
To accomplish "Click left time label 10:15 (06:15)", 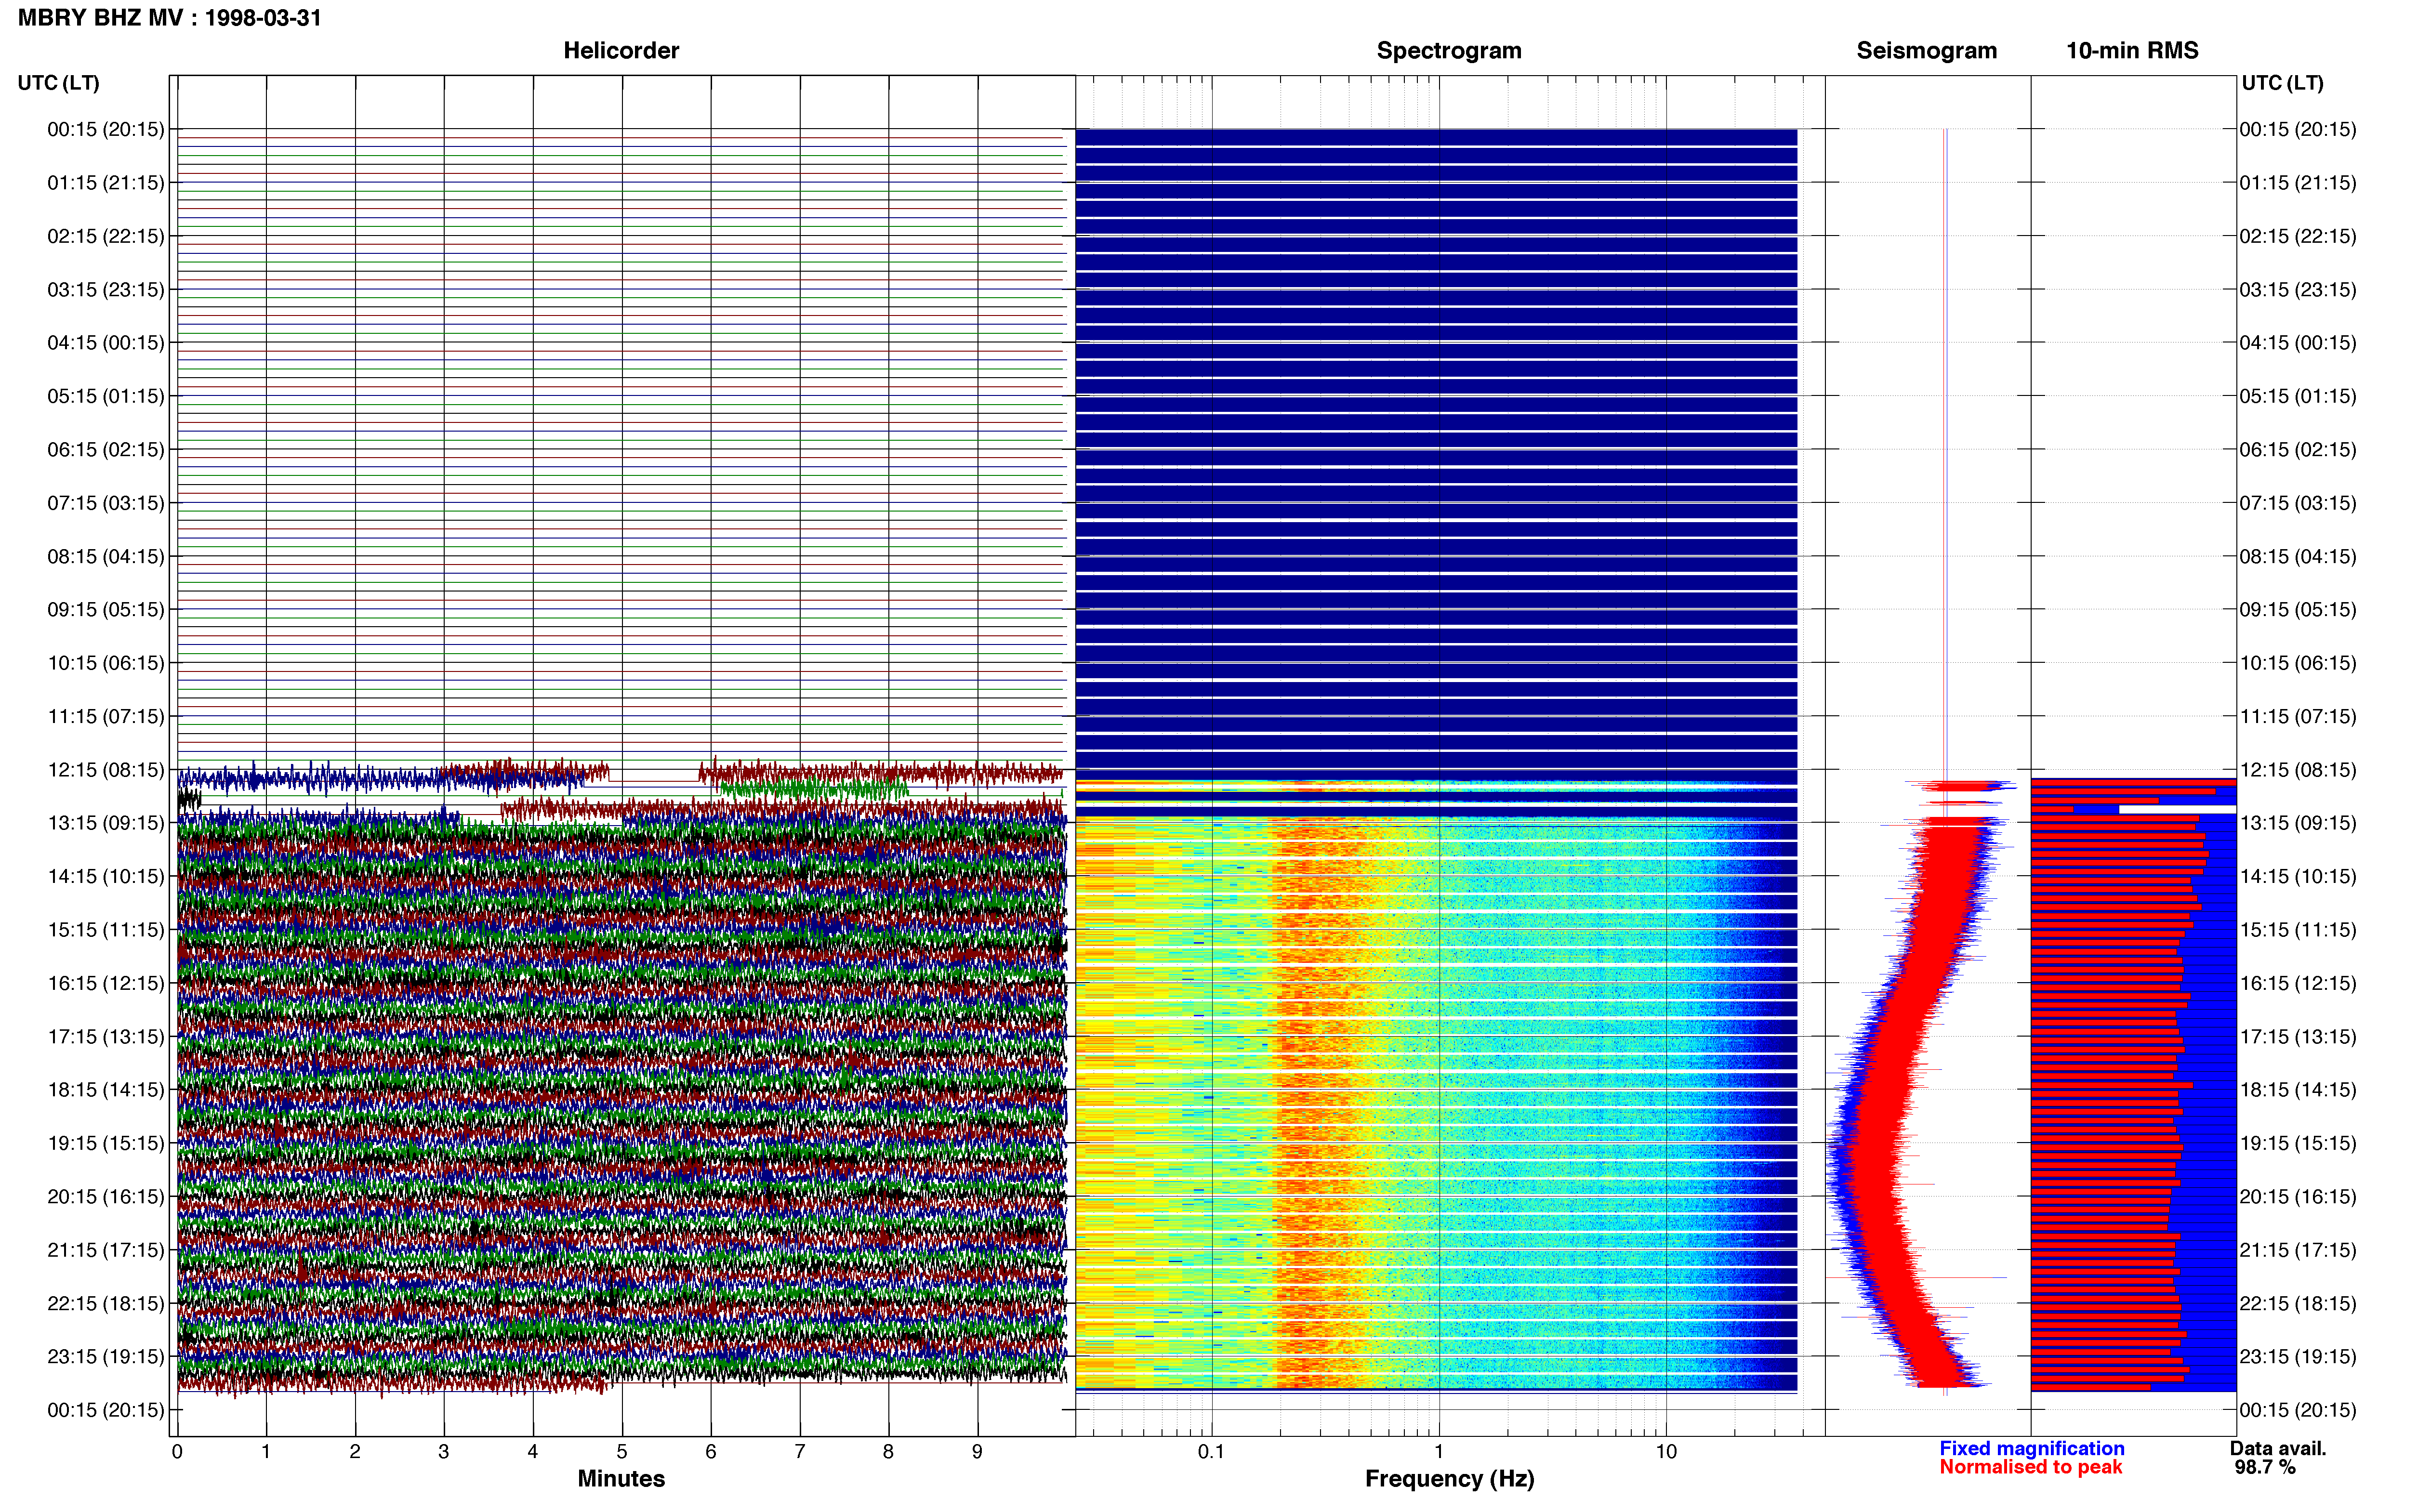I will (106, 663).
